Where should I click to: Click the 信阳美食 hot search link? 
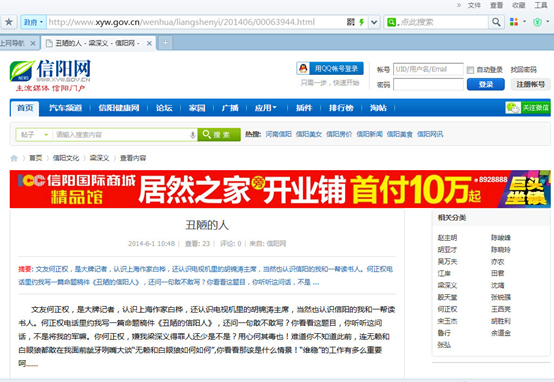pos(399,134)
